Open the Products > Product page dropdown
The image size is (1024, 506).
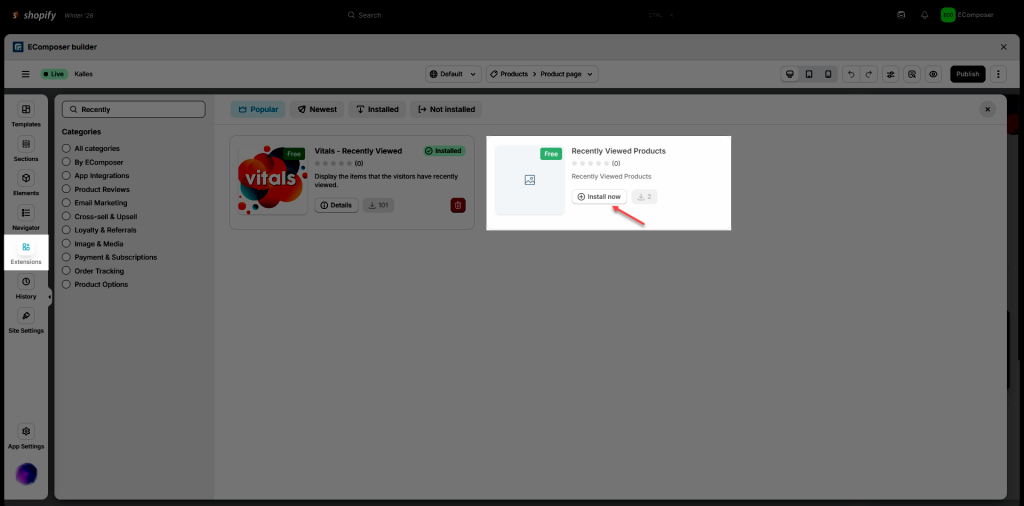point(543,74)
